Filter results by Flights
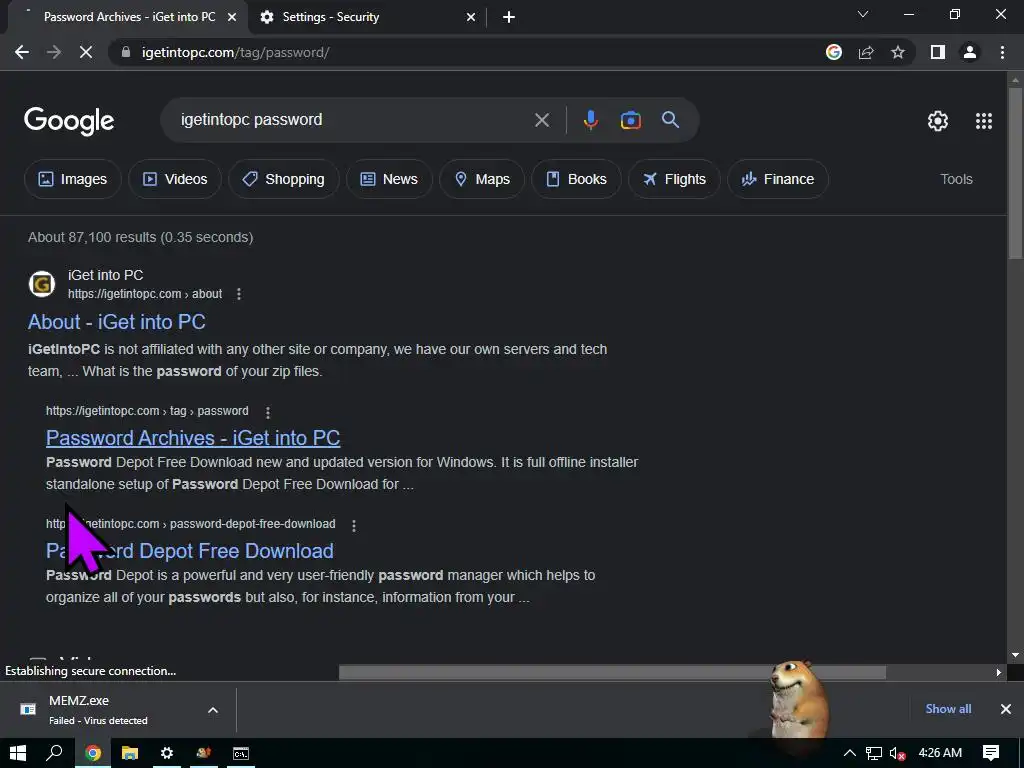This screenshot has height=768, width=1024. 674,179
